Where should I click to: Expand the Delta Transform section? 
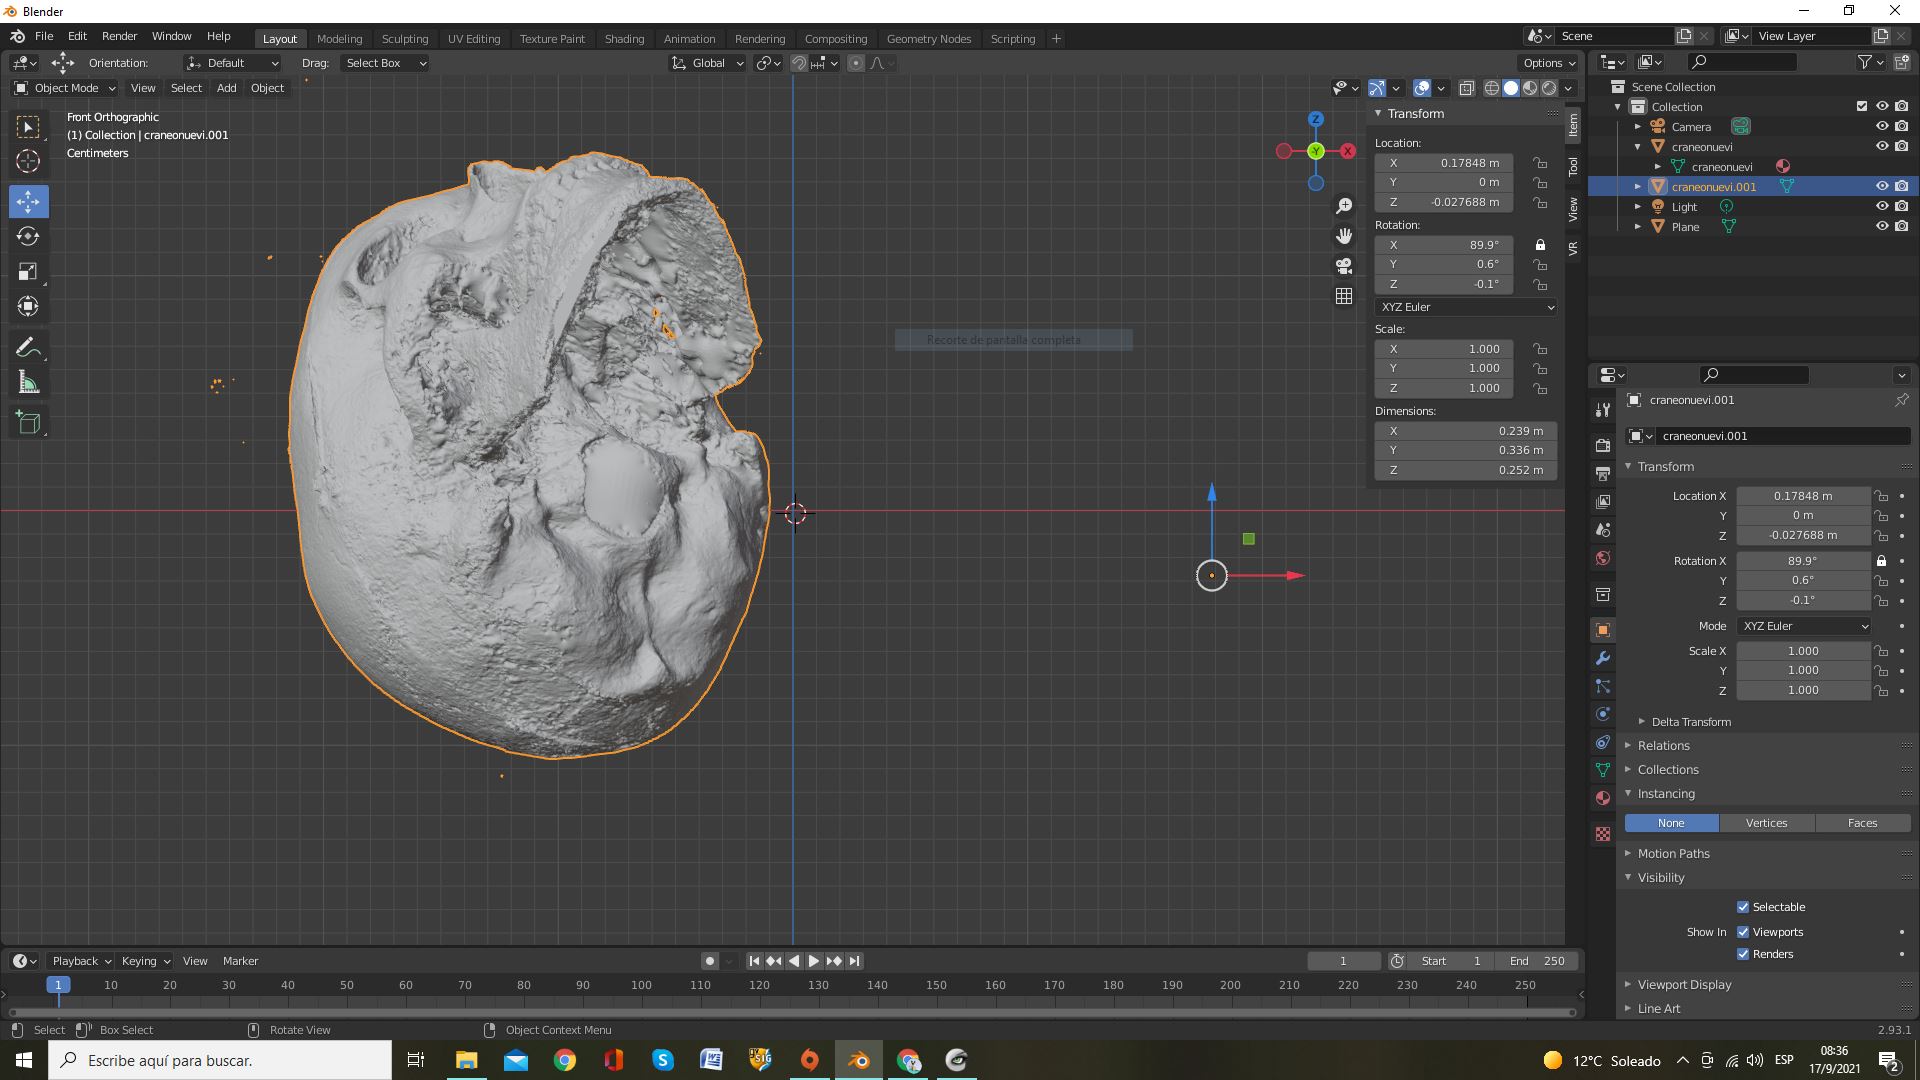1690,722
